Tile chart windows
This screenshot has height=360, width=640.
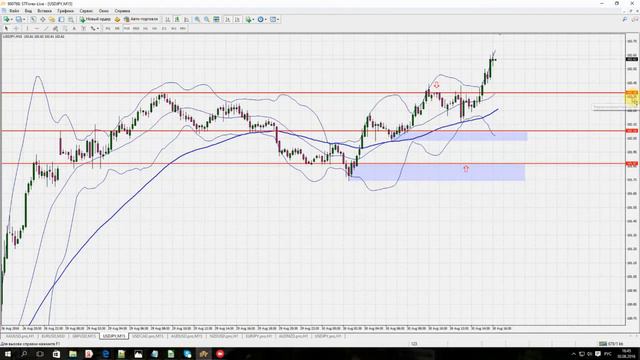(x=216, y=19)
